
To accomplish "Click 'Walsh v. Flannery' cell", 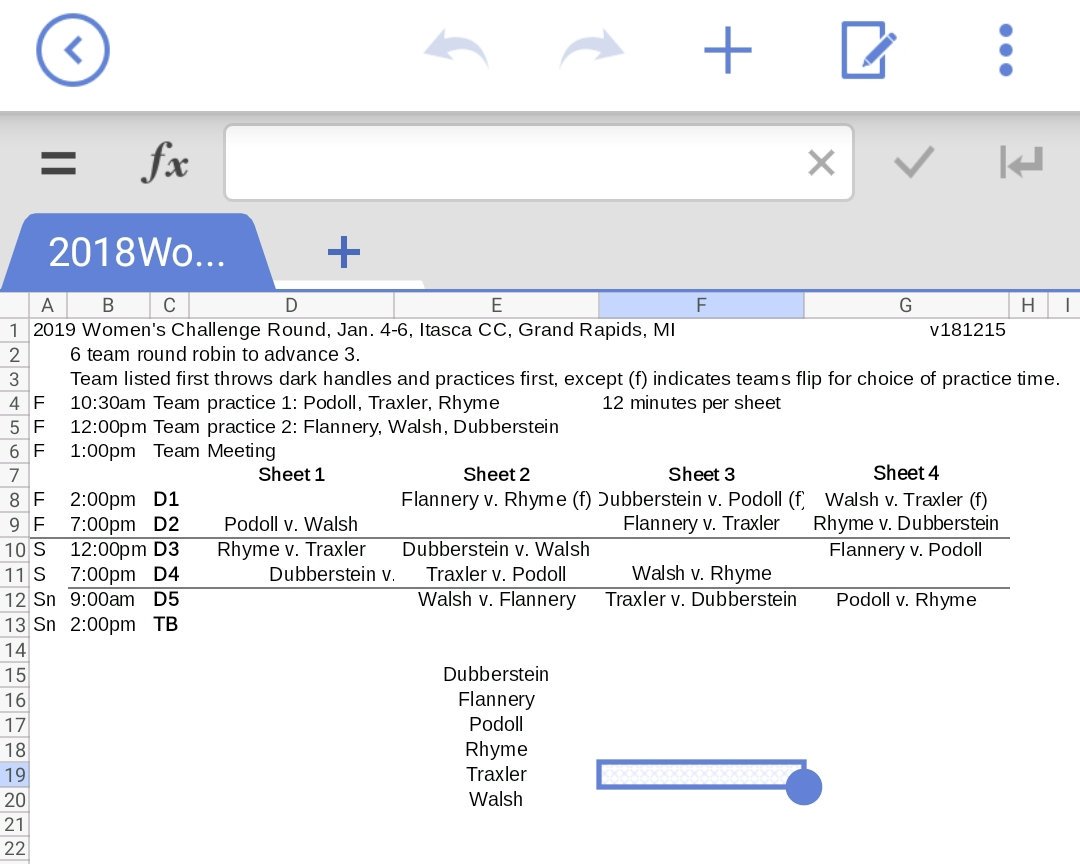I will point(496,599).
